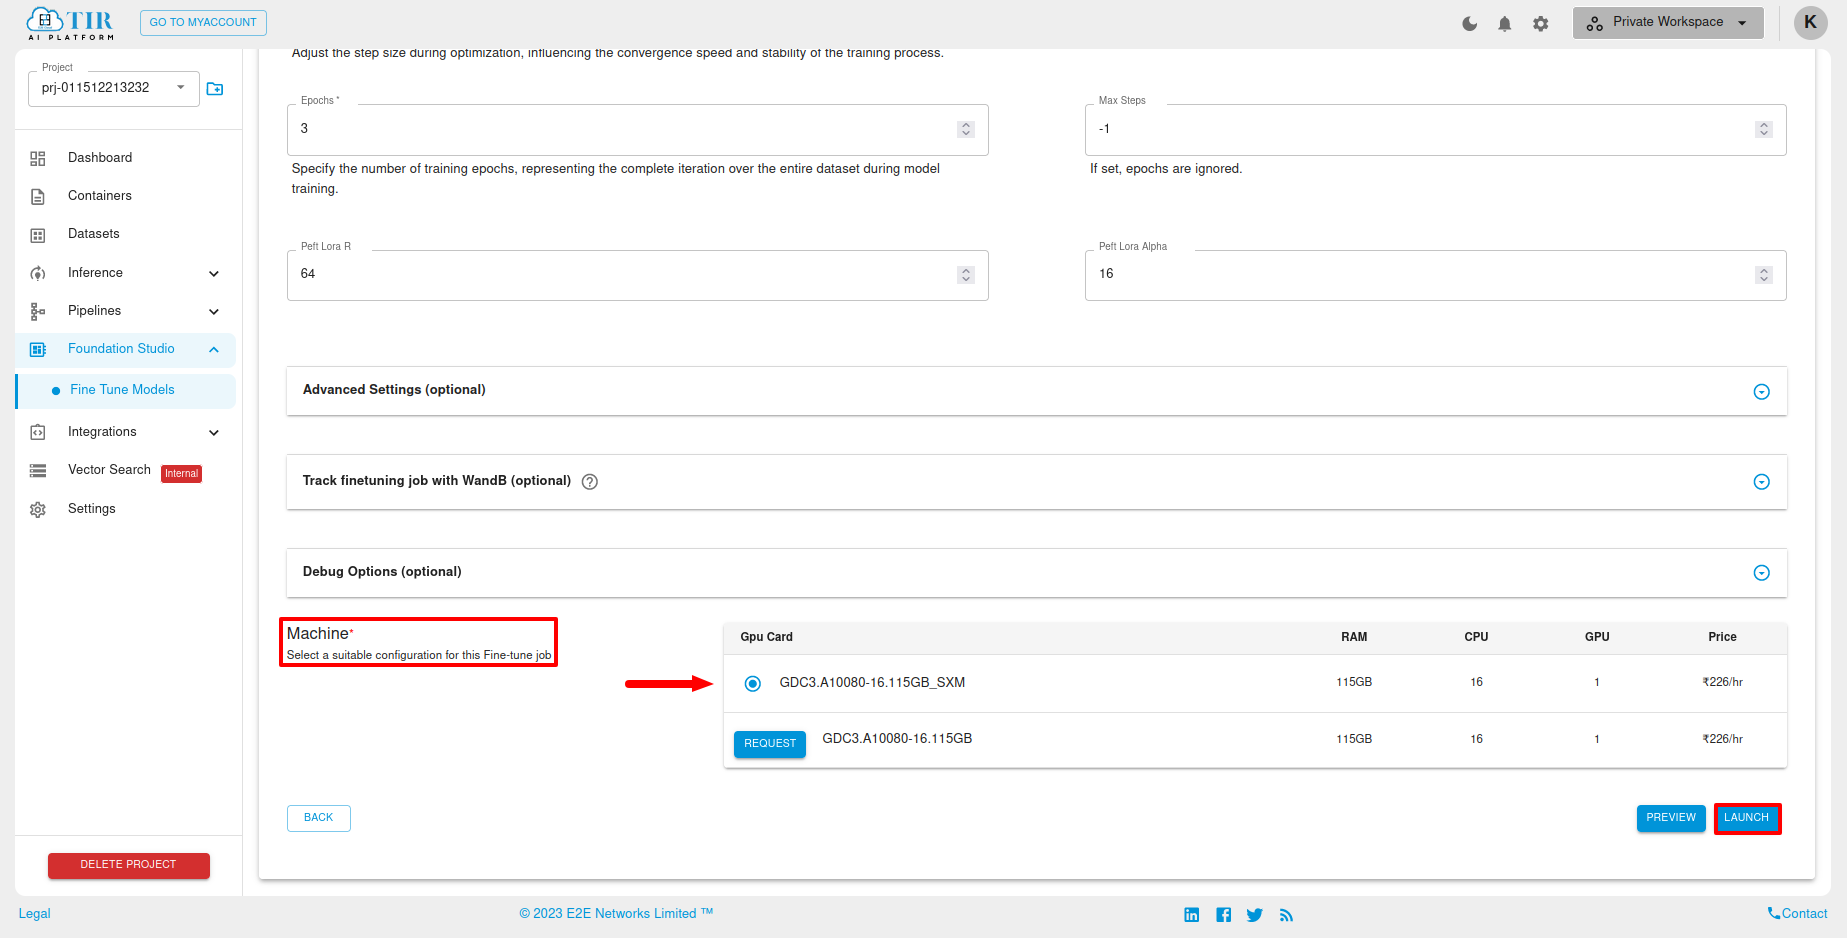
Task: Focus the Peft Lora R input field
Action: [638, 275]
